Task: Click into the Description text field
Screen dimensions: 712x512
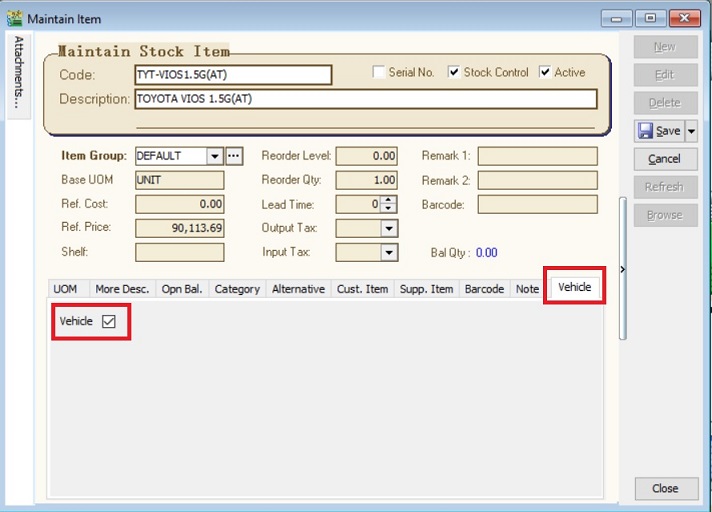Action: (365, 99)
